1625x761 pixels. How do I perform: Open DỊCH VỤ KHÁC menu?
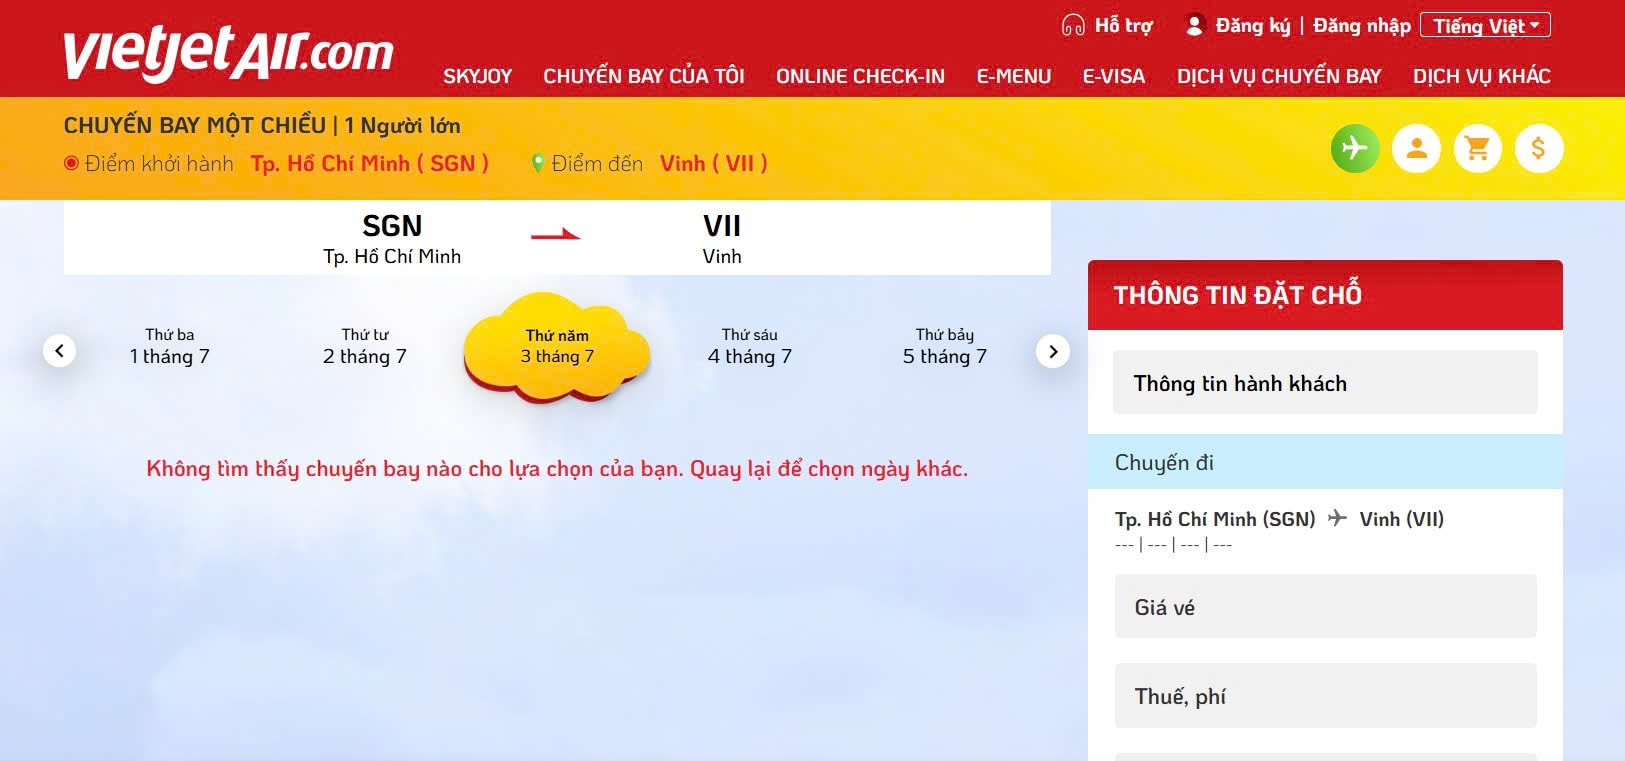click(1482, 76)
